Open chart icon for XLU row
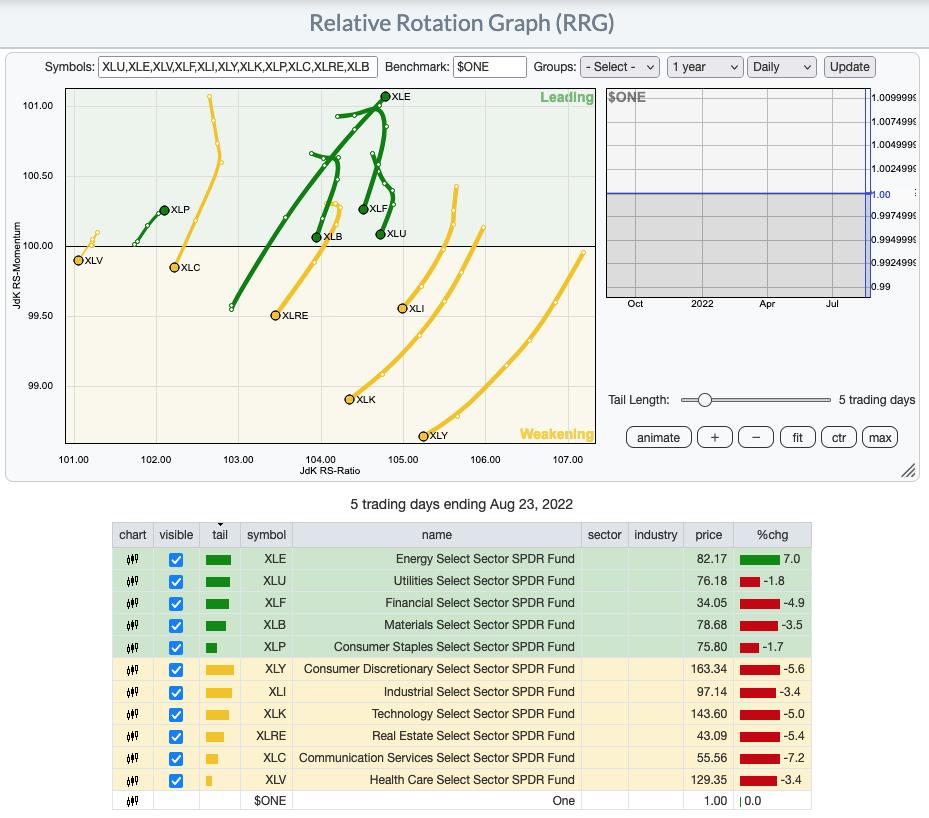 pos(133,581)
